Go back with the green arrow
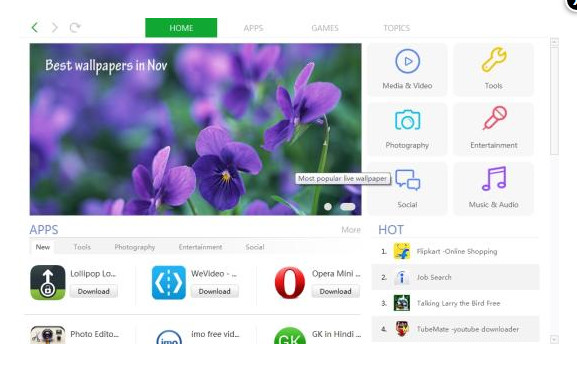Viewport: 577px width, 368px height. click(x=35, y=27)
